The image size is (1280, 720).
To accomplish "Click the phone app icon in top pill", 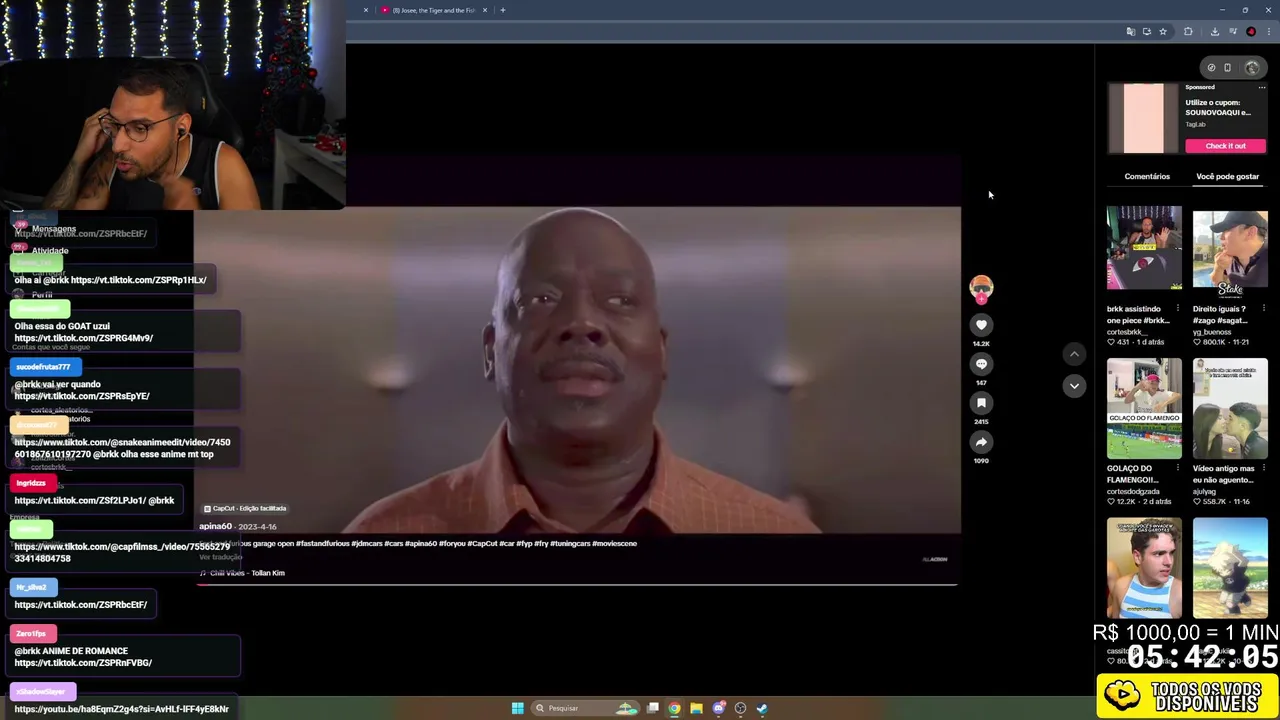I will 1228,68.
